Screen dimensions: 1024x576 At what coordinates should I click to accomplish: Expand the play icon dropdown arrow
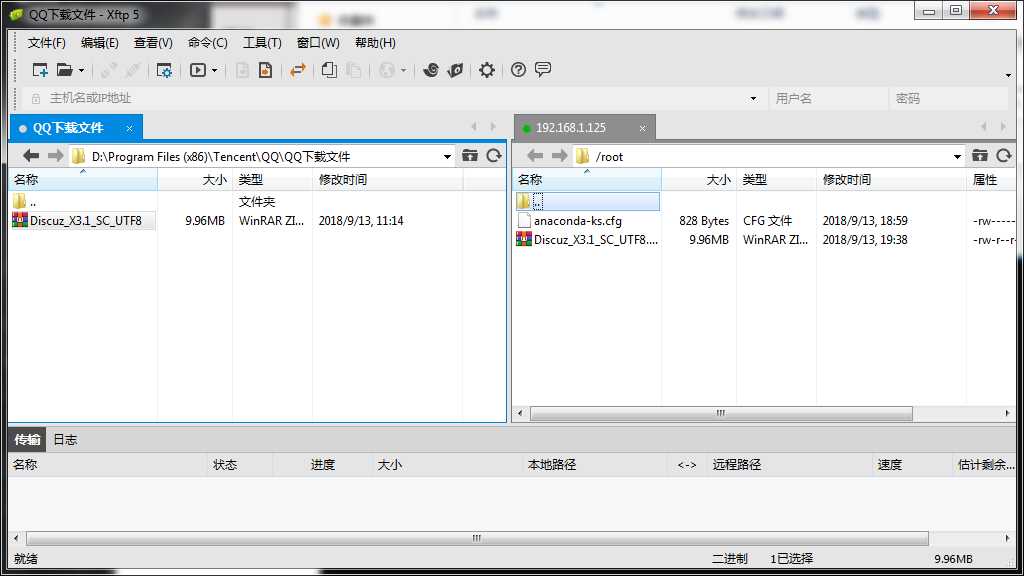[214, 71]
